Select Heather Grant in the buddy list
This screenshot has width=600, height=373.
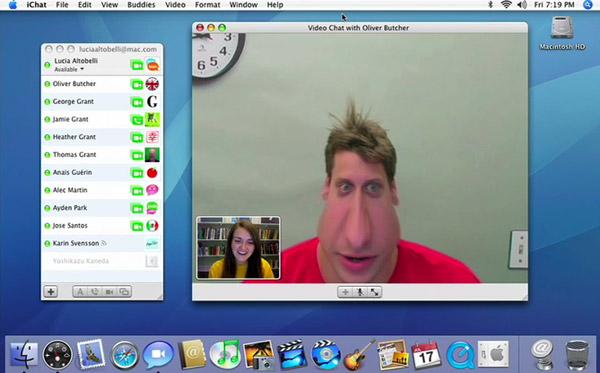click(102, 137)
